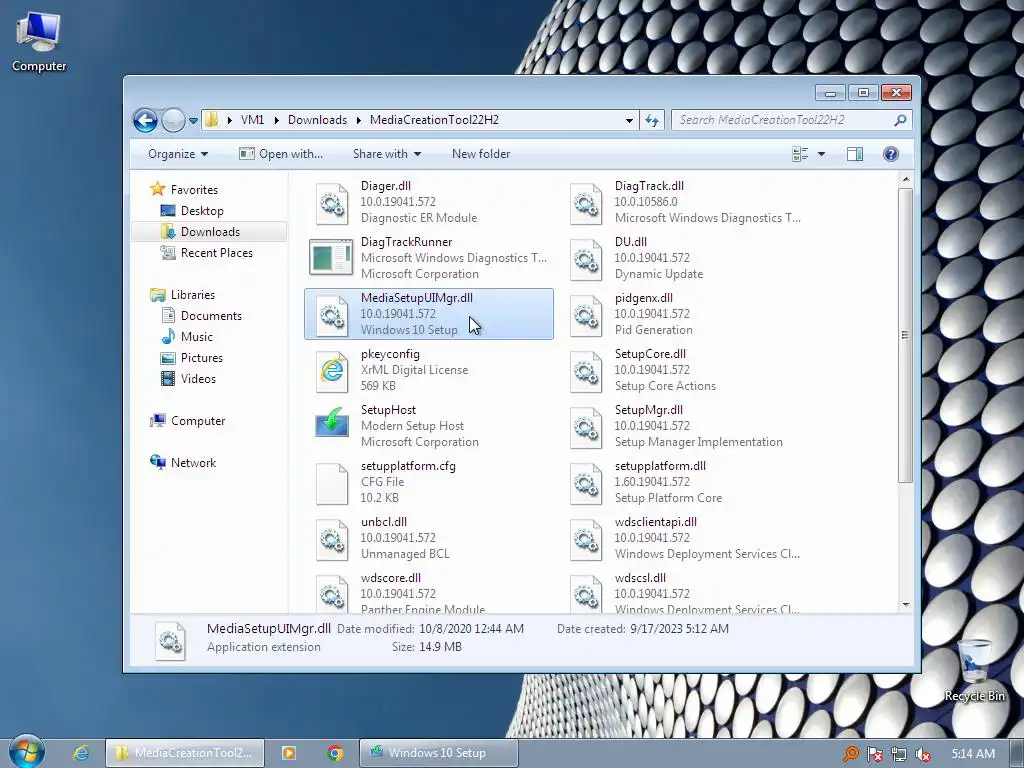This screenshot has height=768, width=1024.
Task: Select the Diager.dll file icon
Action: (332, 203)
